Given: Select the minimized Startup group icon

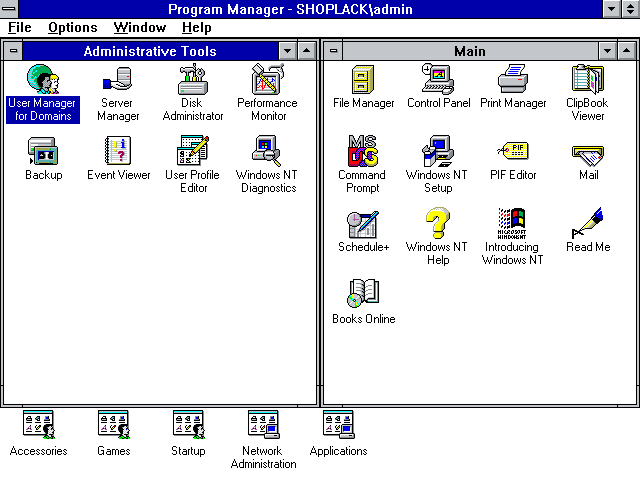Looking at the screenshot, I should [189, 425].
